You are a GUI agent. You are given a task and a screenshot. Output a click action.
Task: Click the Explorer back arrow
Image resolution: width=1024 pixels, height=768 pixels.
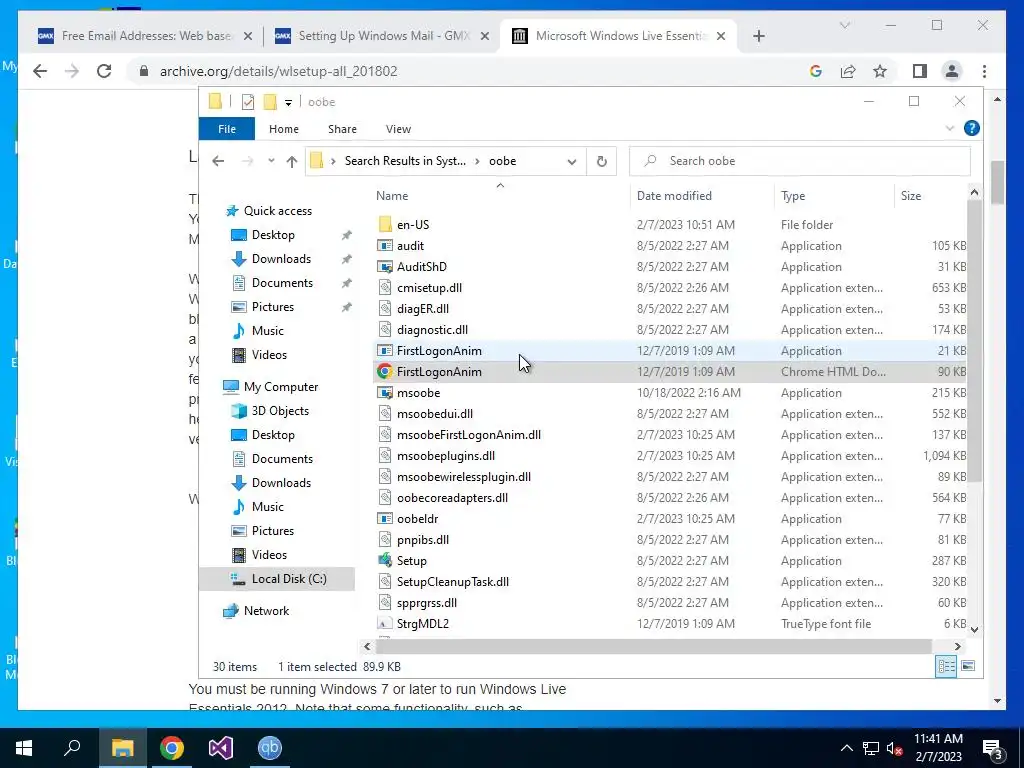coord(218,161)
